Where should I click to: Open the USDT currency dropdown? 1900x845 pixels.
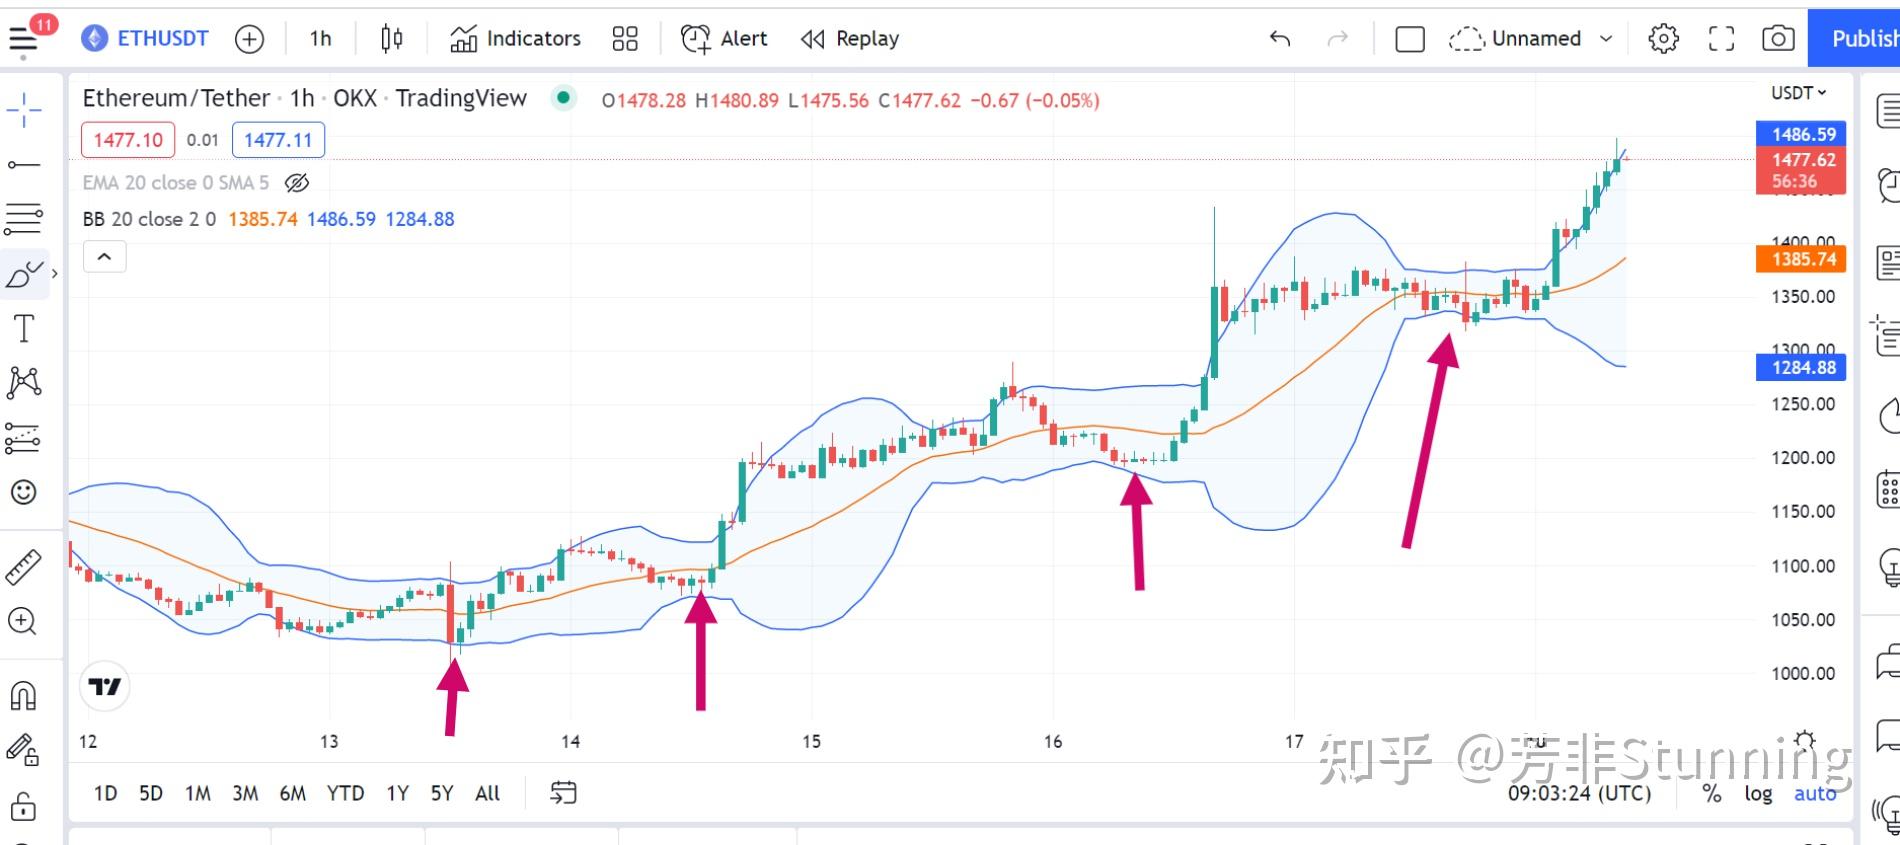coord(1798,93)
